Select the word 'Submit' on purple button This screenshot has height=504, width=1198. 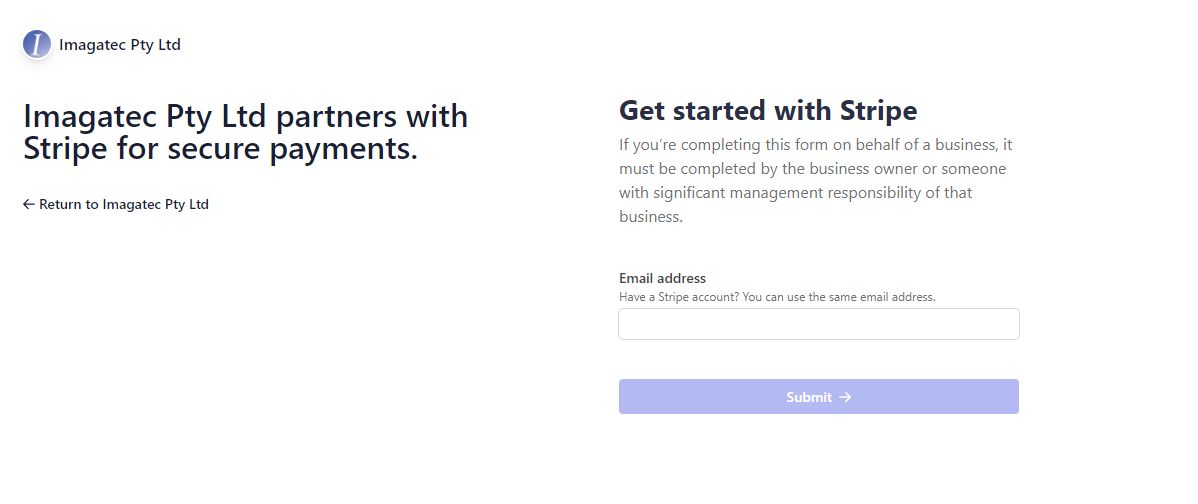tap(808, 397)
